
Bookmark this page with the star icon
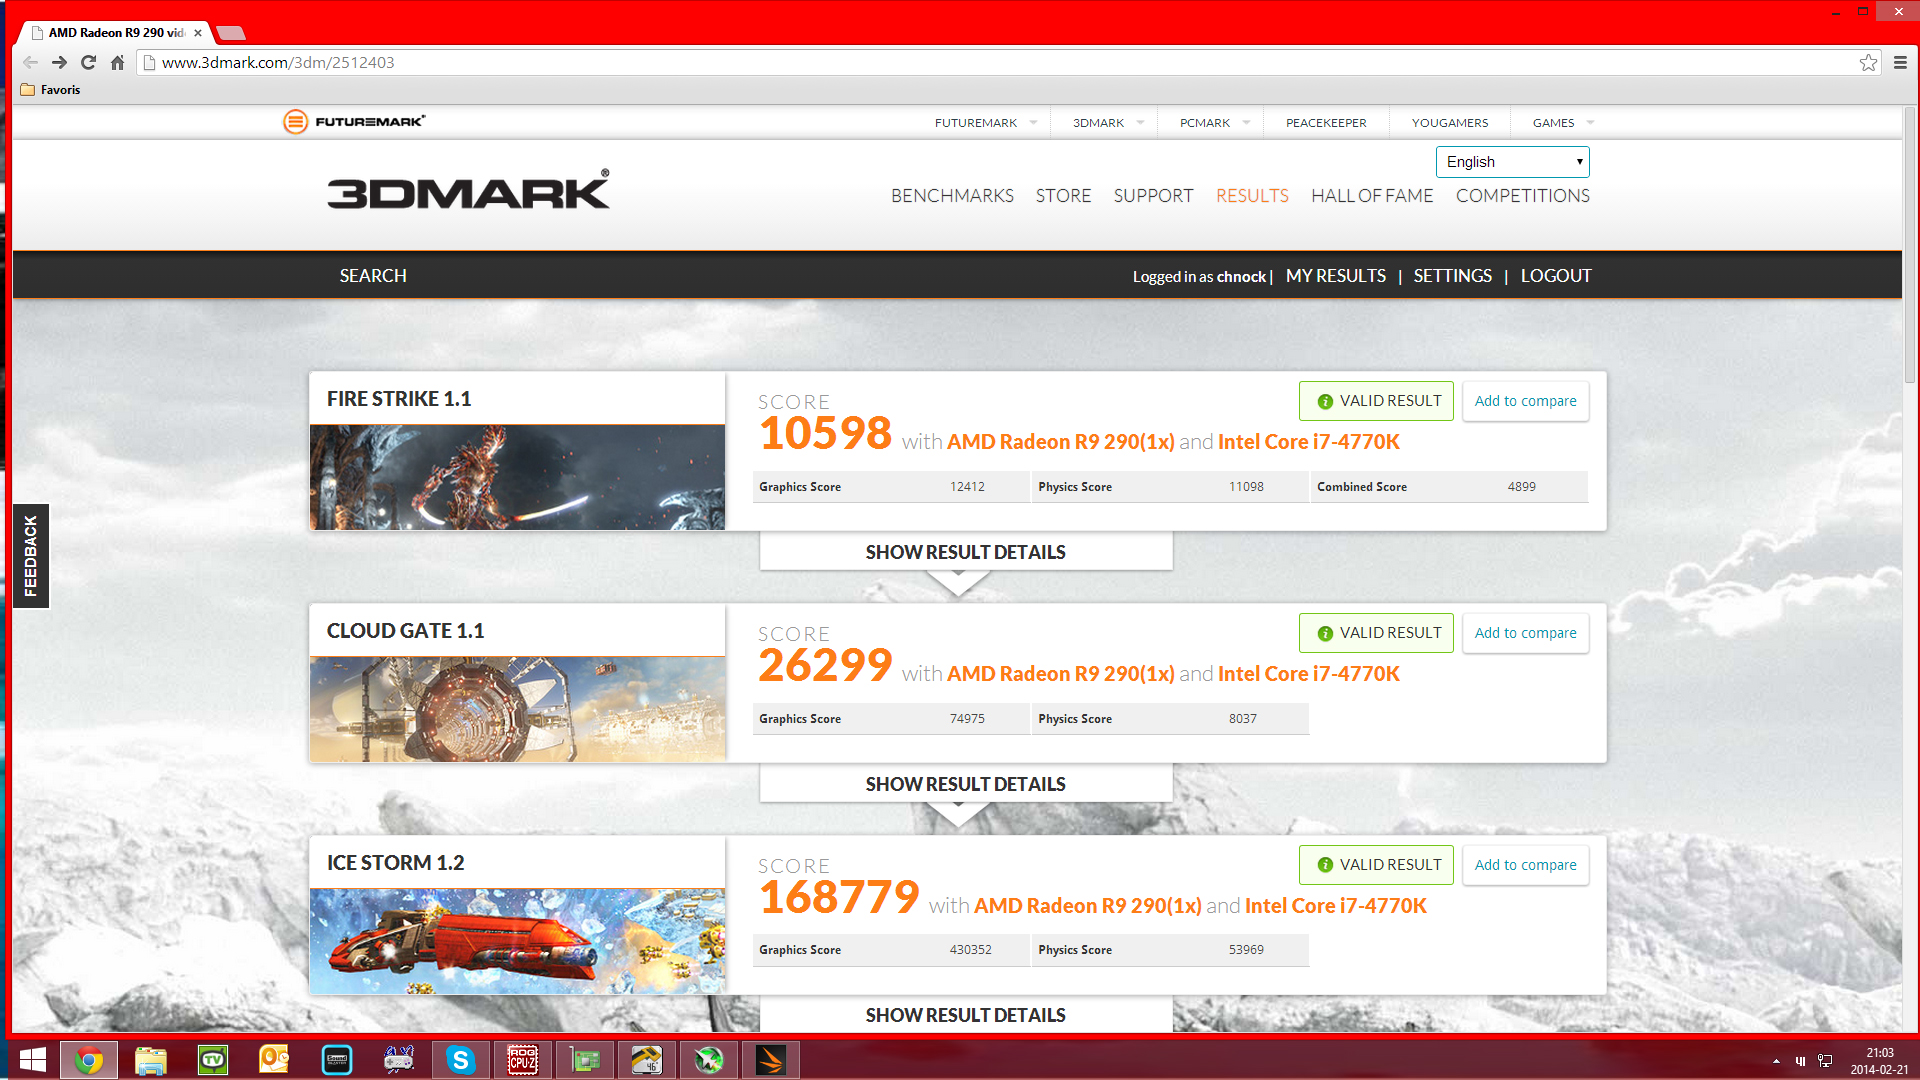(x=1868, y=62)
